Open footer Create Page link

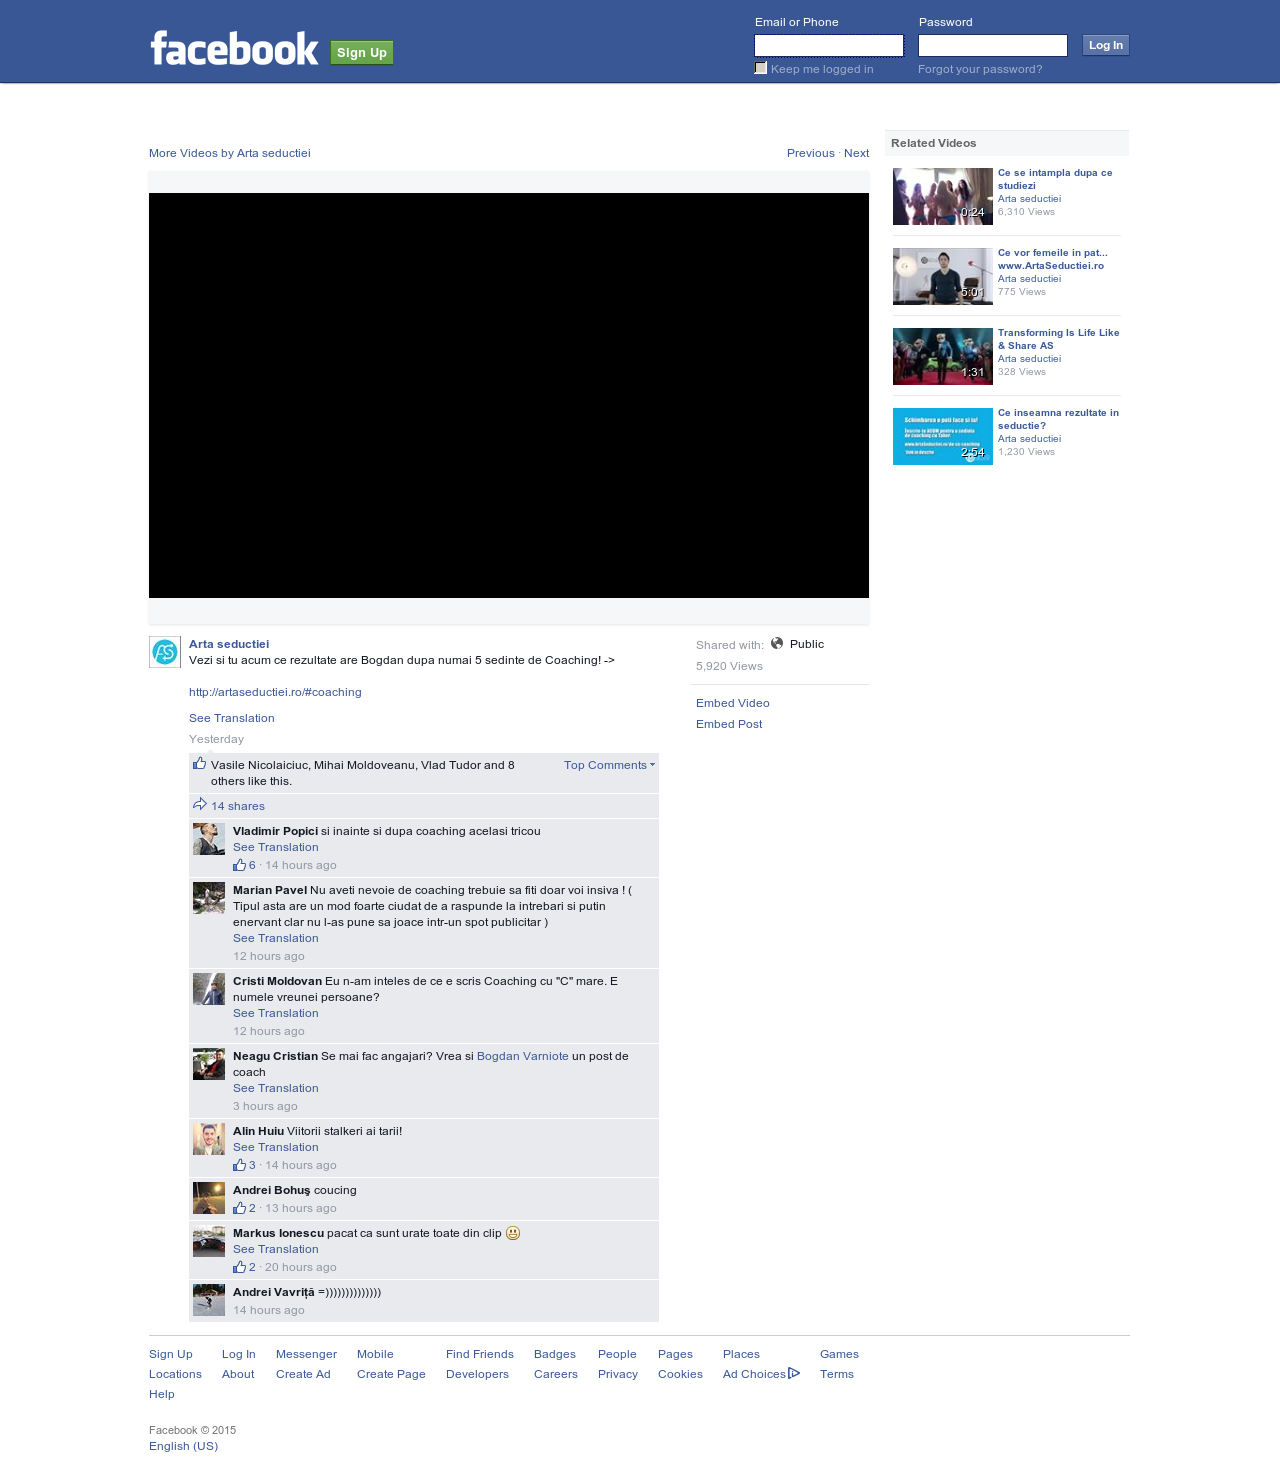391,1374
